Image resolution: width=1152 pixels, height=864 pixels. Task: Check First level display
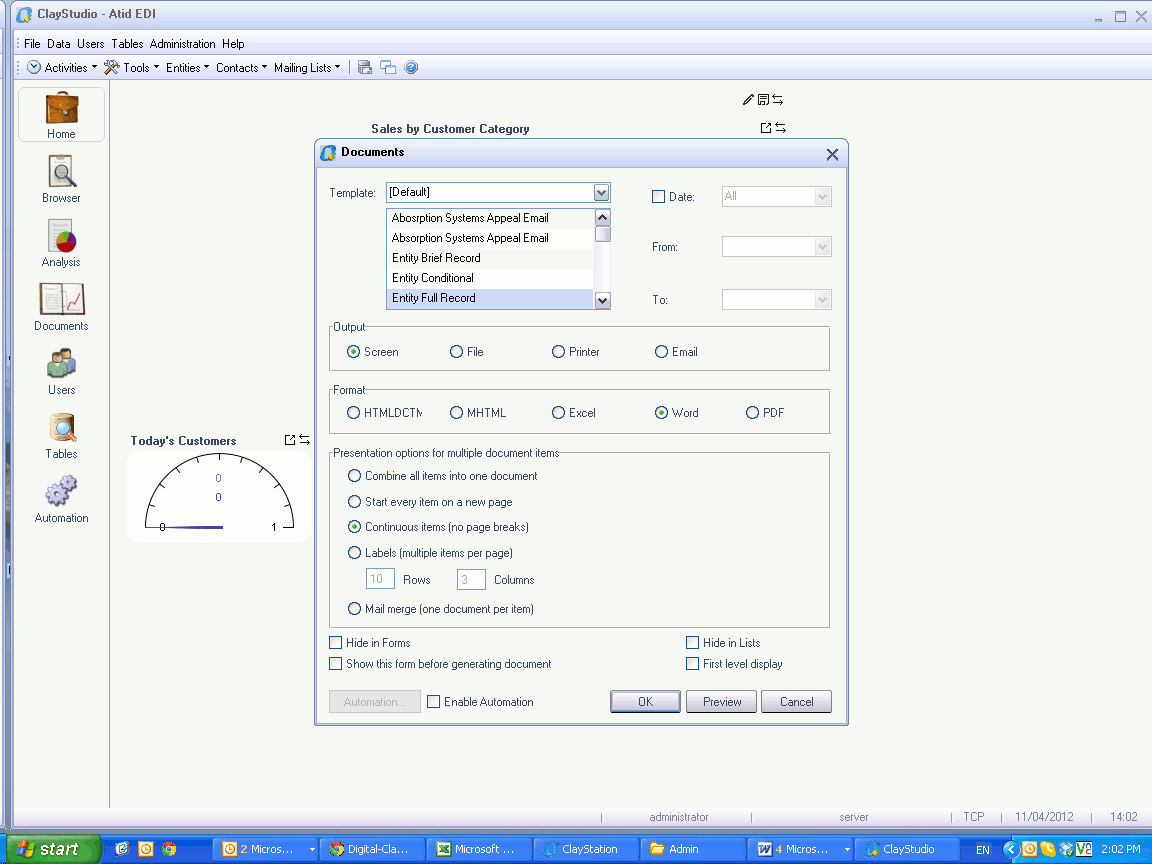(692, 663)
